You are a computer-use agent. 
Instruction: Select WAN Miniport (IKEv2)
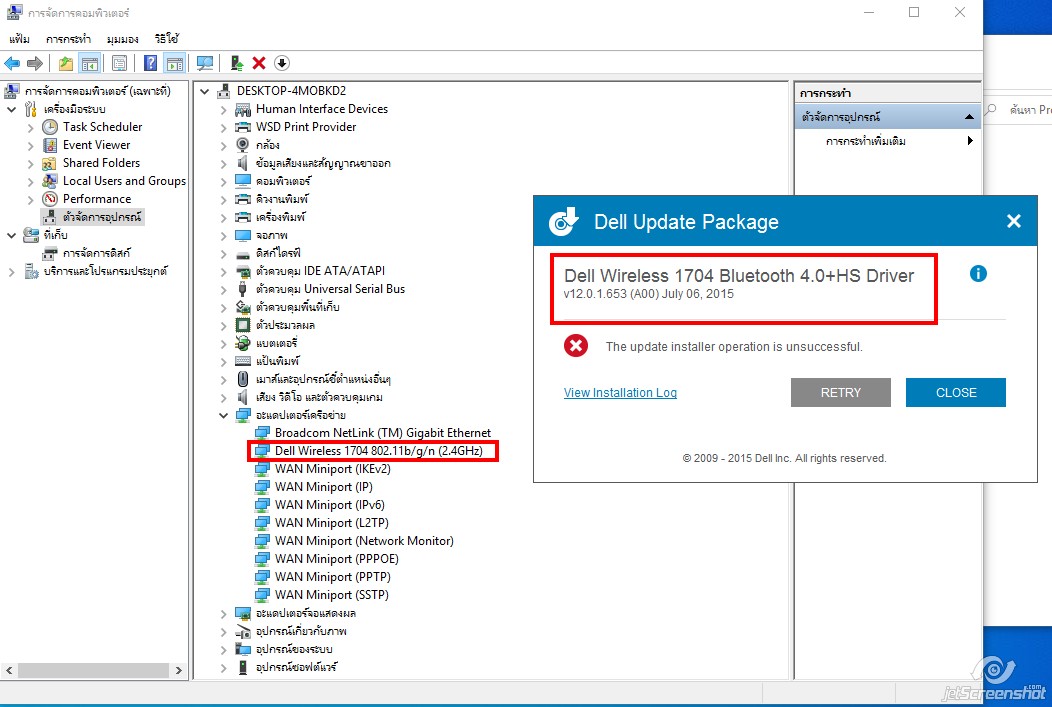click(x=332, y=469)
